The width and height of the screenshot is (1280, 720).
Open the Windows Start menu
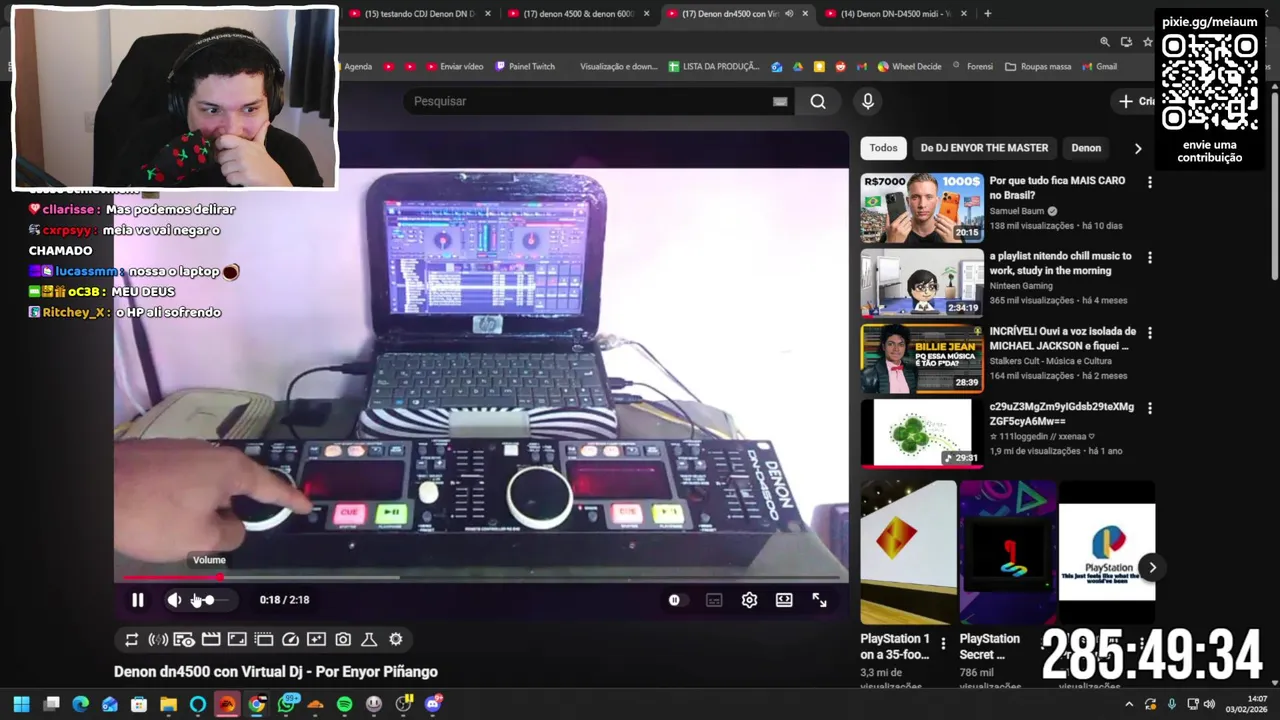pos(21,704)
